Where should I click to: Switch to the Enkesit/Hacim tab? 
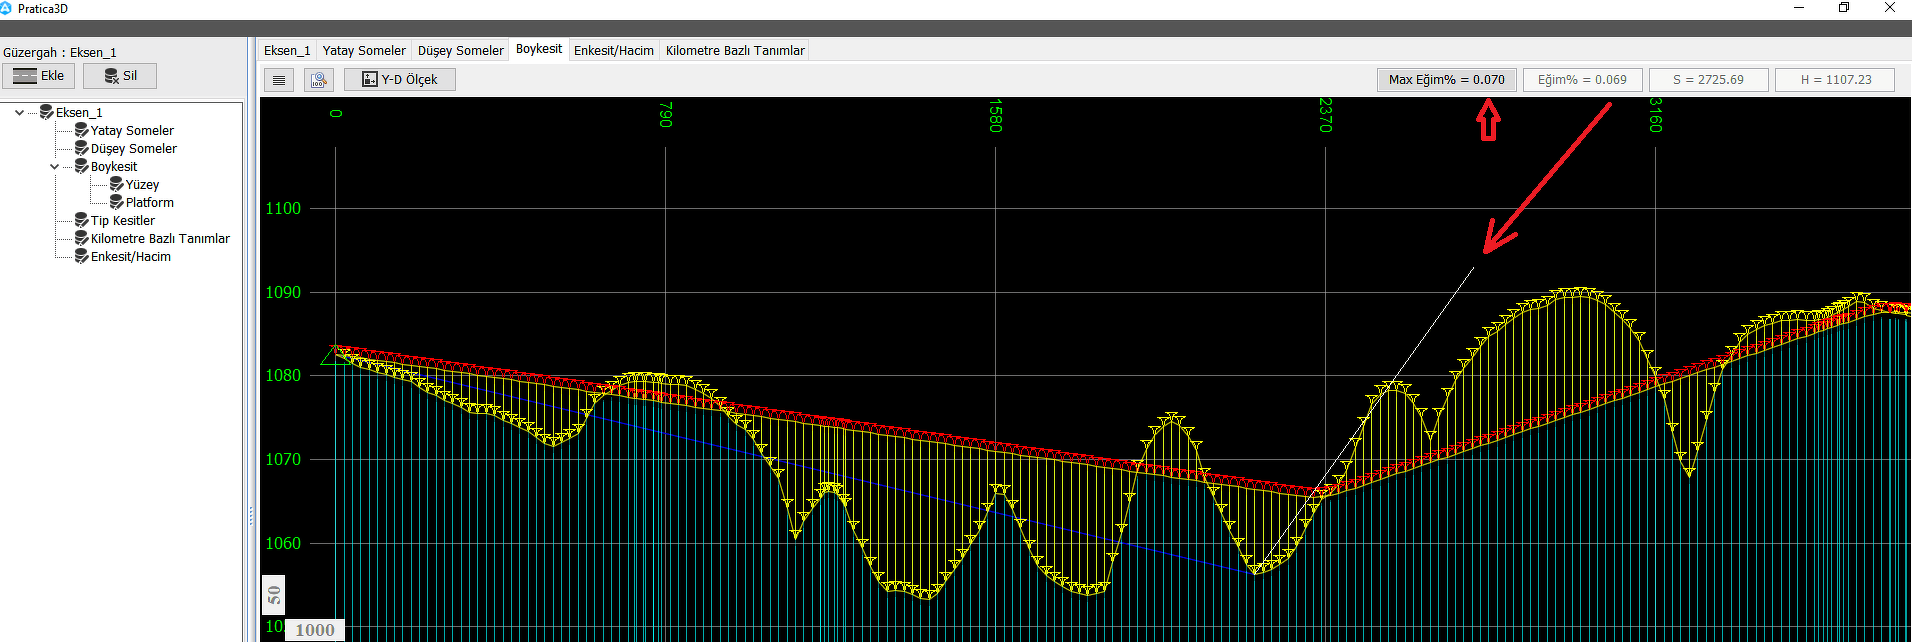coord(613,51)
